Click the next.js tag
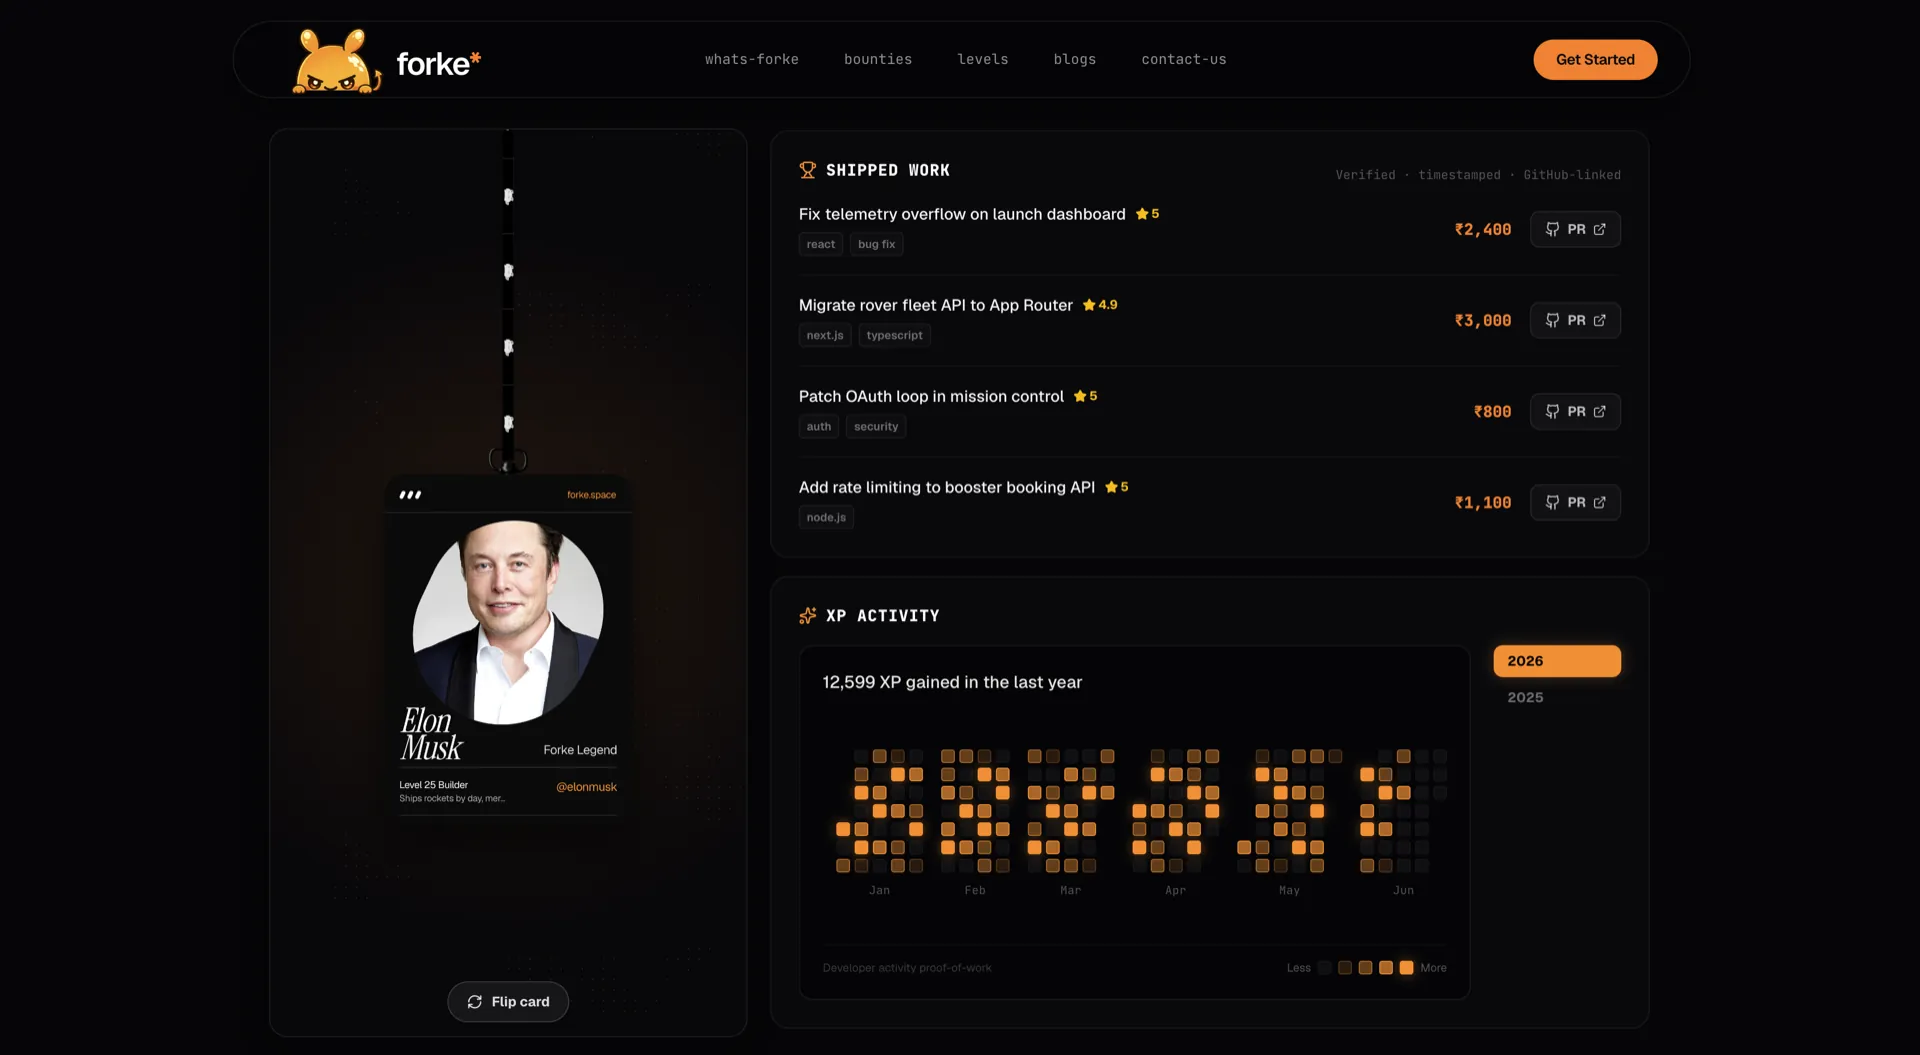Screen dimensions: 1920x1055 (x=825, y=335)
